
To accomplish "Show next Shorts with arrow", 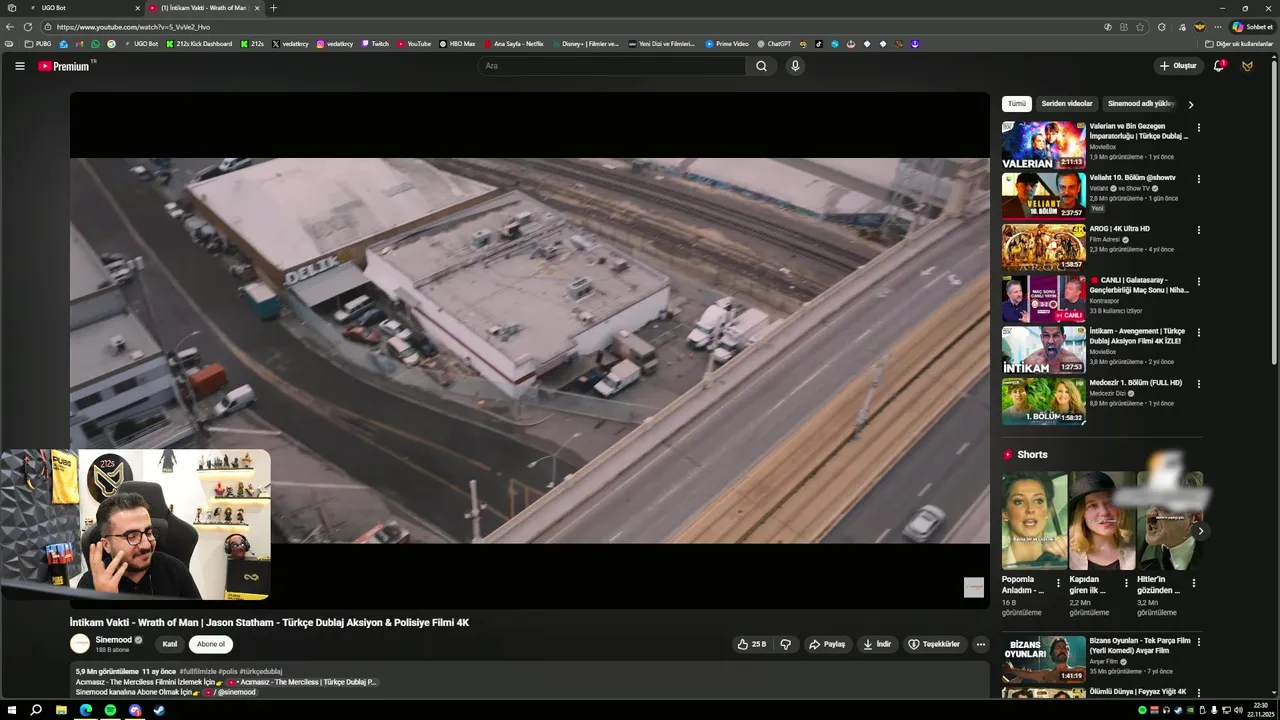I will (x=1200, y=531).
